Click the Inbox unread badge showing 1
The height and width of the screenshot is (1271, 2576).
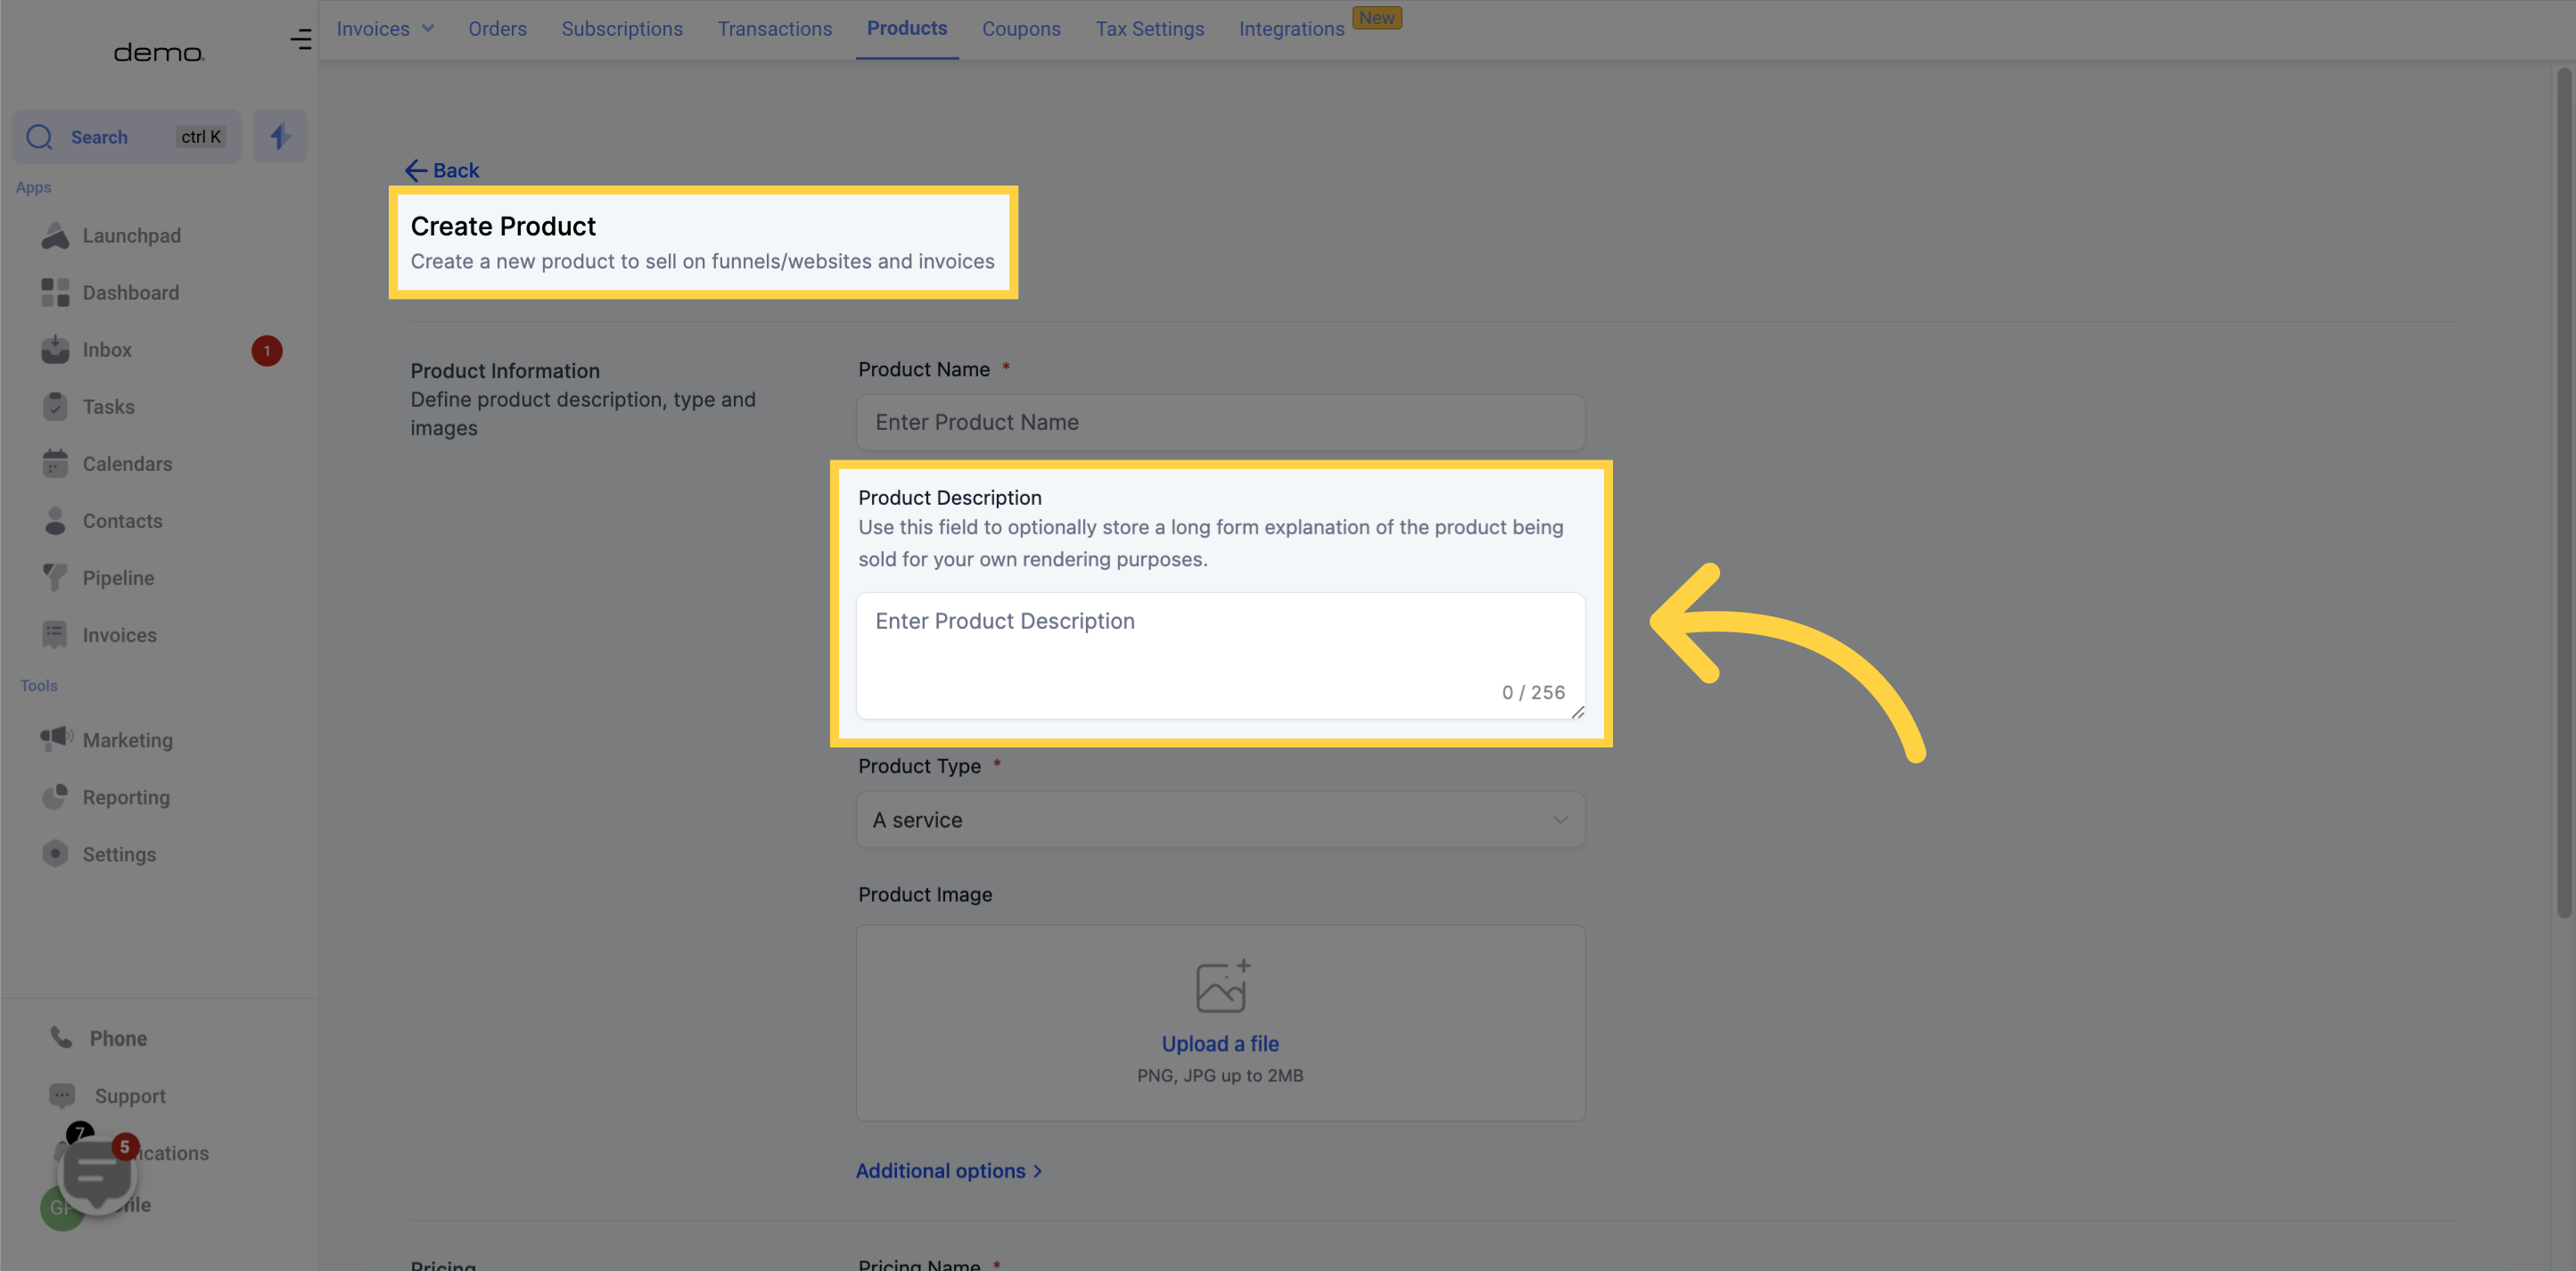[x=267, y=351]
